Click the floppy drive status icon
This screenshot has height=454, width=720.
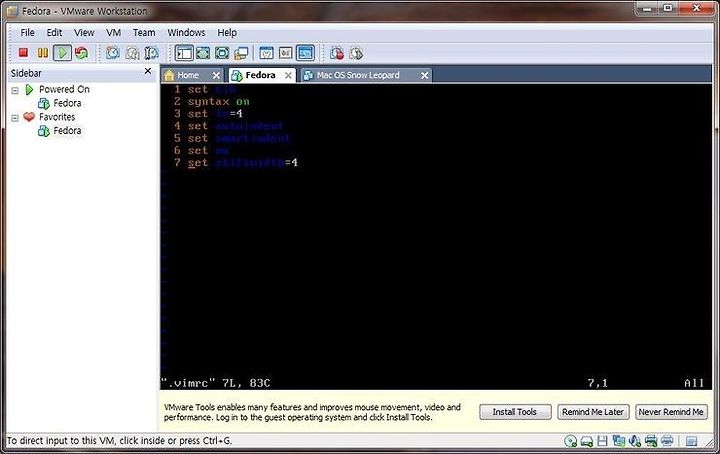coord(602,441)
